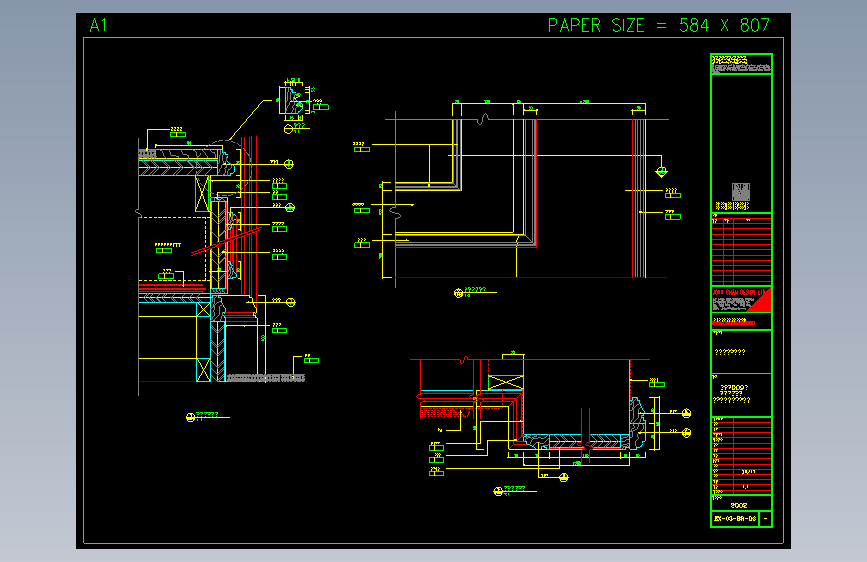Select the 2002 year text in title block
The image size is (867, 562).
739,505
